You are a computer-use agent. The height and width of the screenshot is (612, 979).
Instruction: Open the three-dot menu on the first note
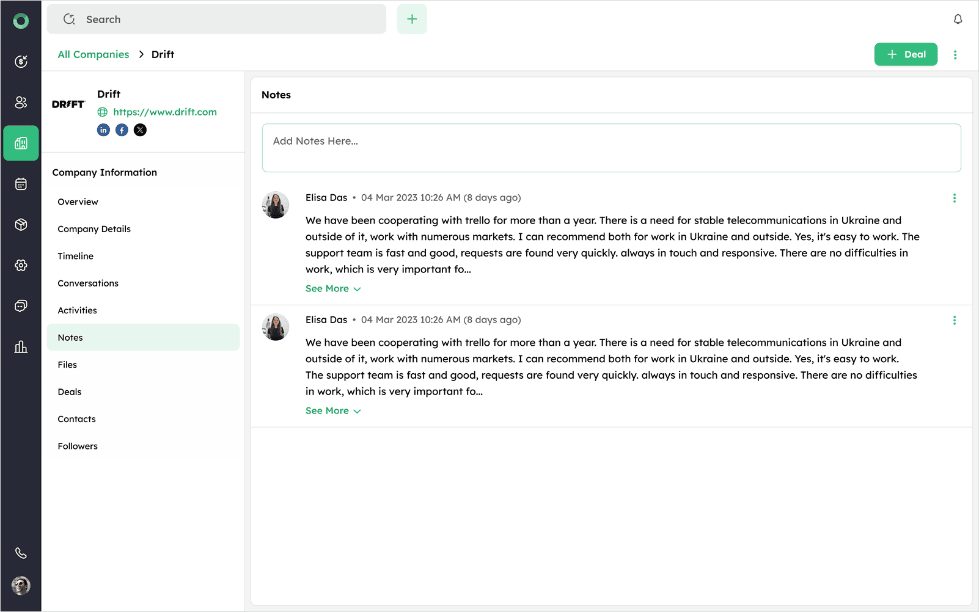point(954,198)
